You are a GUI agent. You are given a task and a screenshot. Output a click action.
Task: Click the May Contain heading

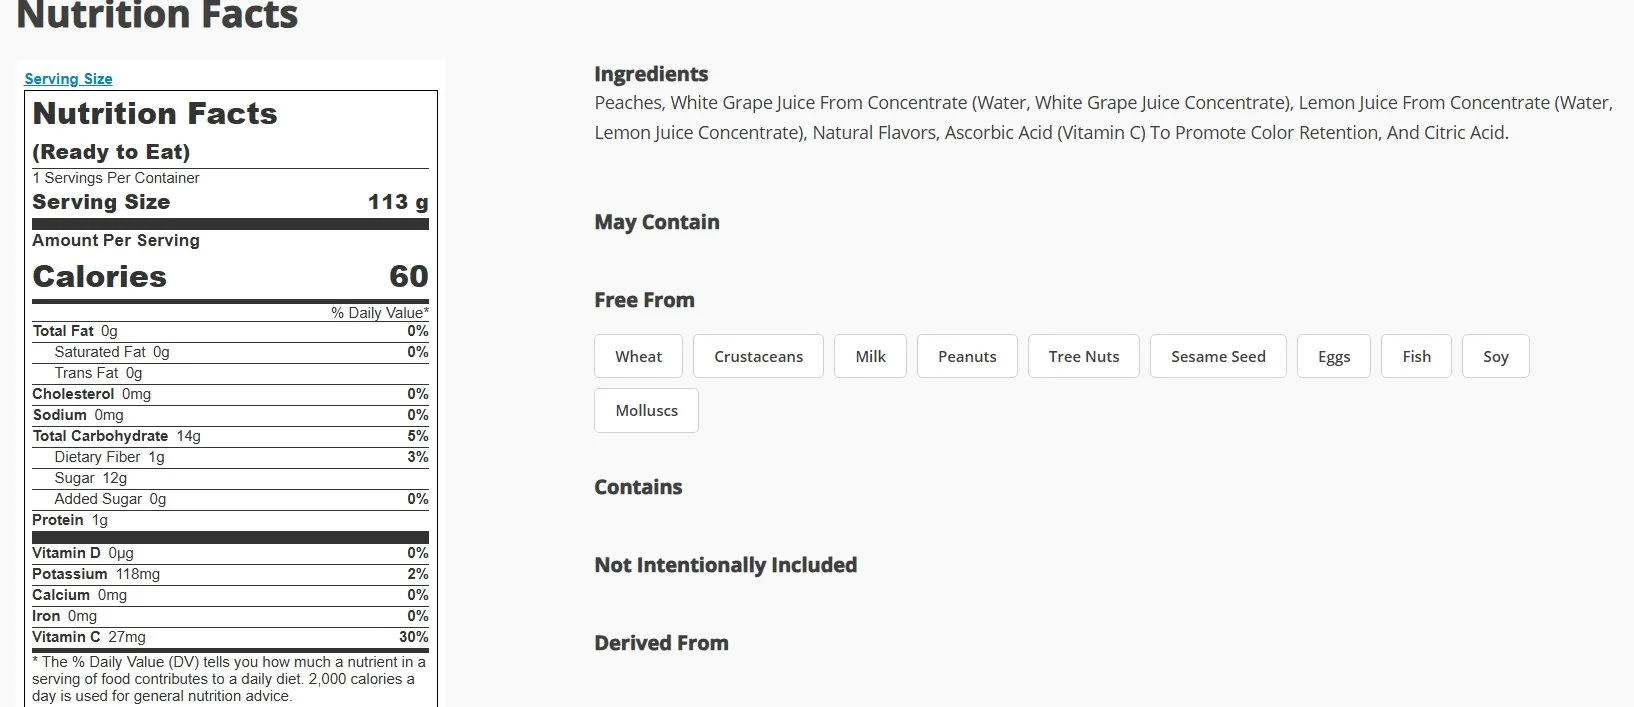(x=657, y=222)
